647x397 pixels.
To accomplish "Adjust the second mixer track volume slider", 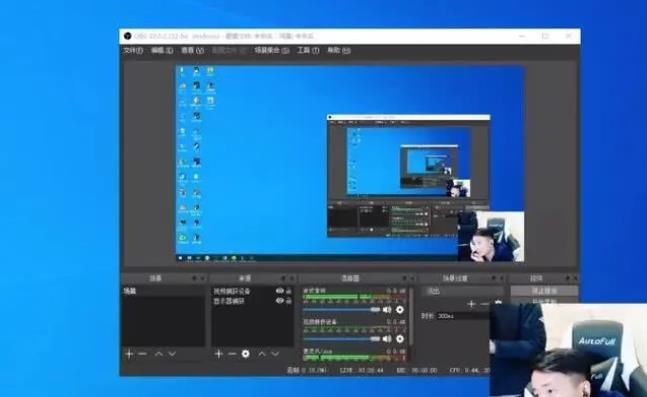I will click(x=341, y=339).
